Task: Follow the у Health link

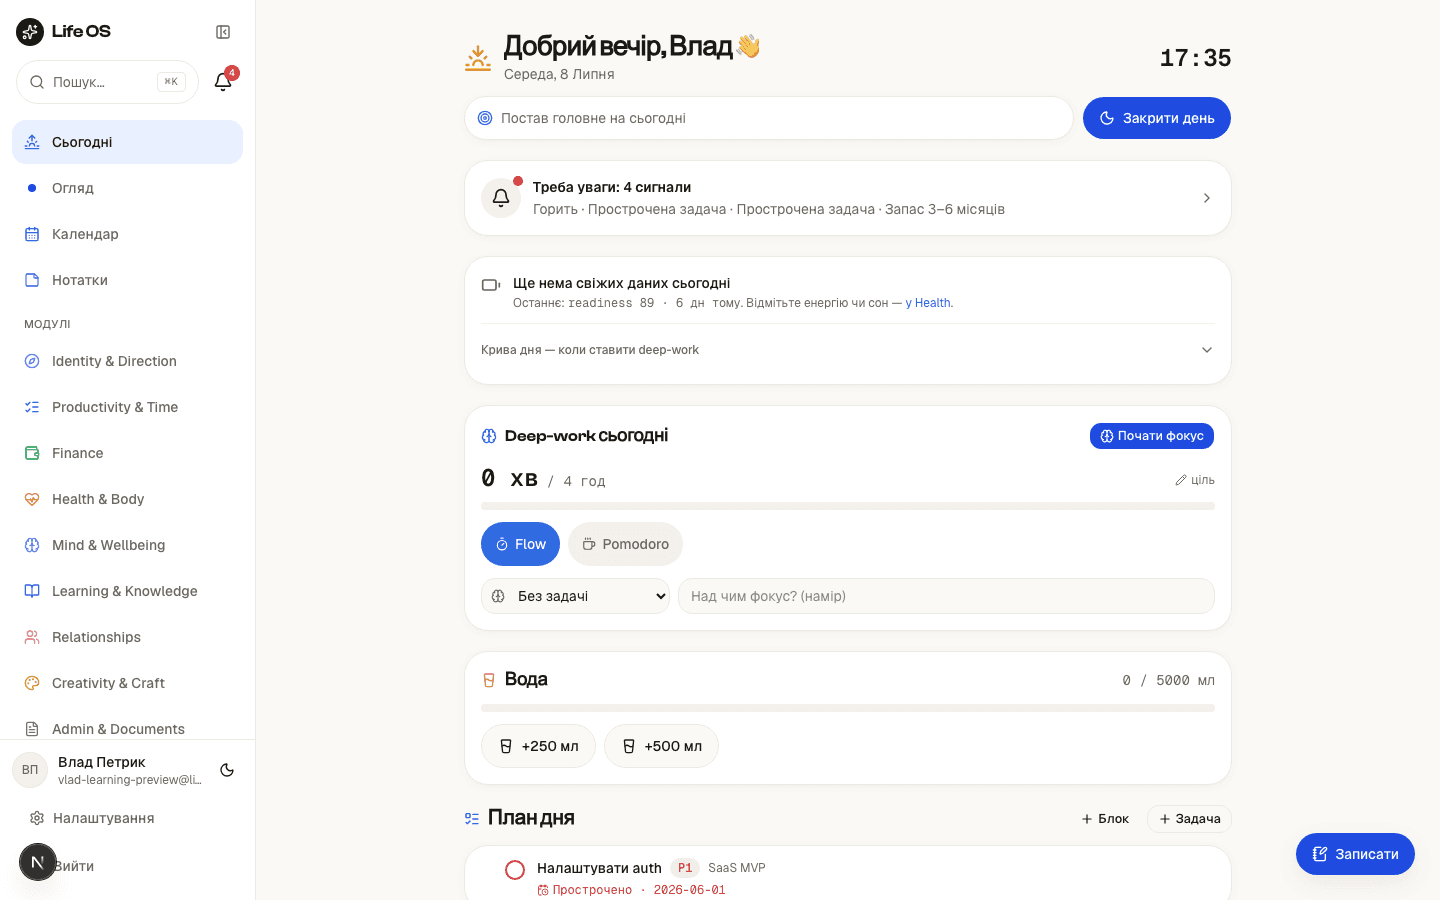Action: (929, 303)
